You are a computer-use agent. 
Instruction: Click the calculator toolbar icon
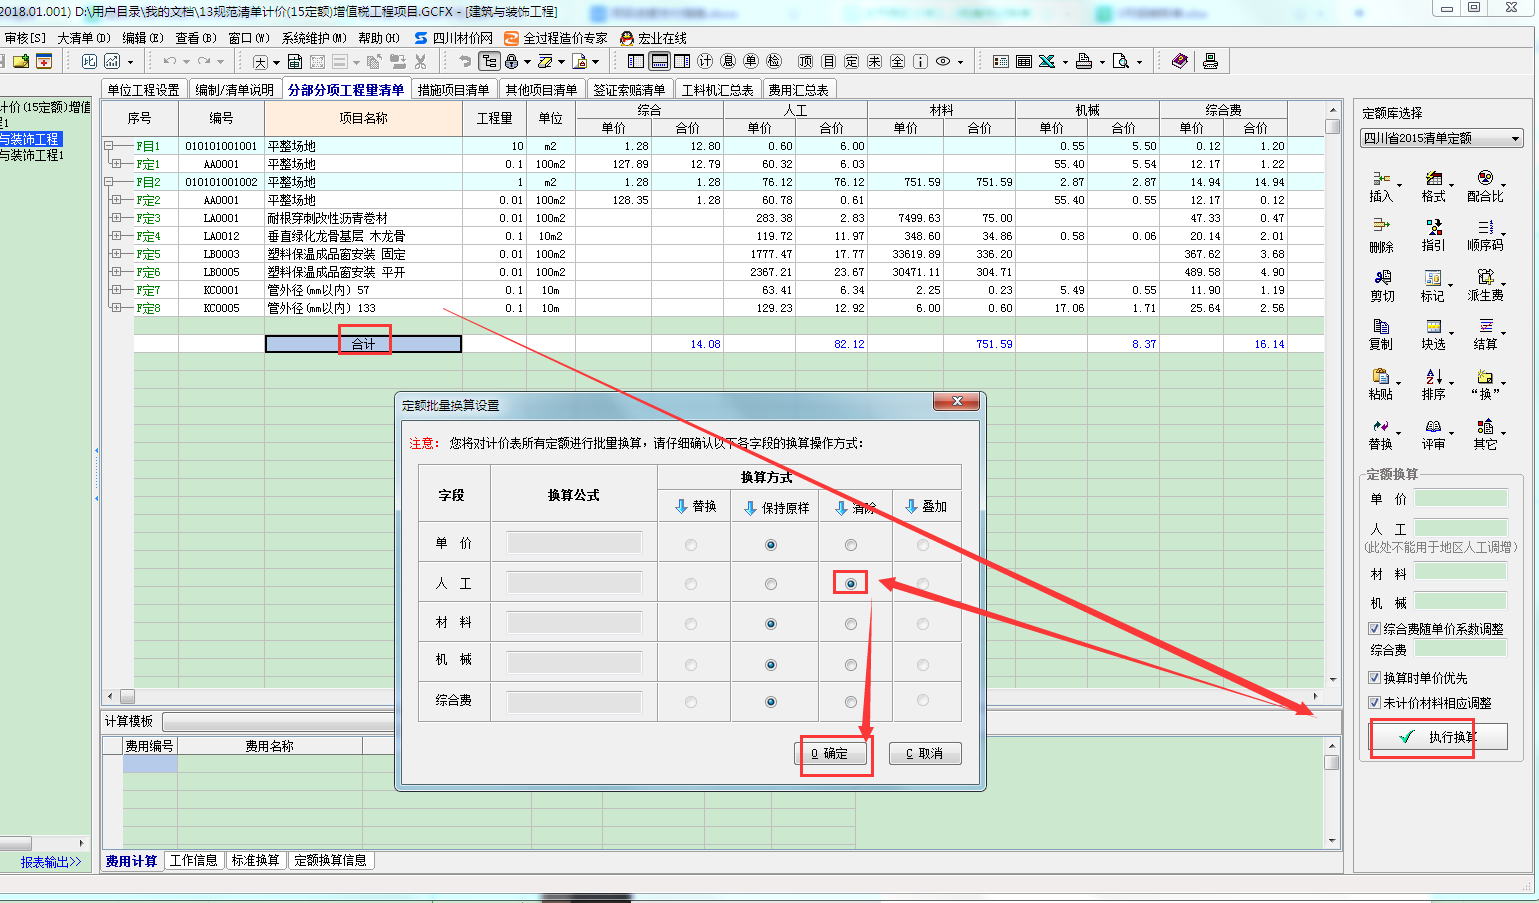294,61
